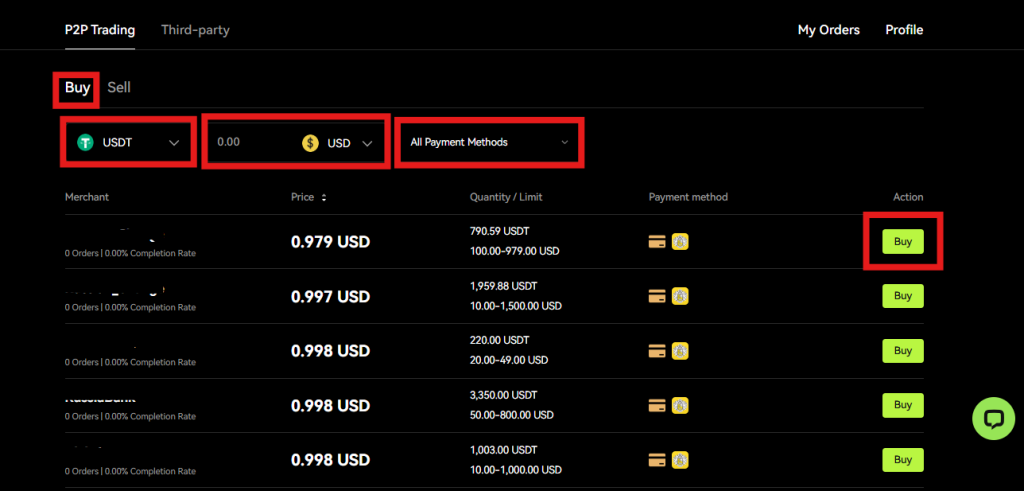Click the Quantity / Limit column header
The width and height of the screenshot is (1024, 491).
point(506,197)
